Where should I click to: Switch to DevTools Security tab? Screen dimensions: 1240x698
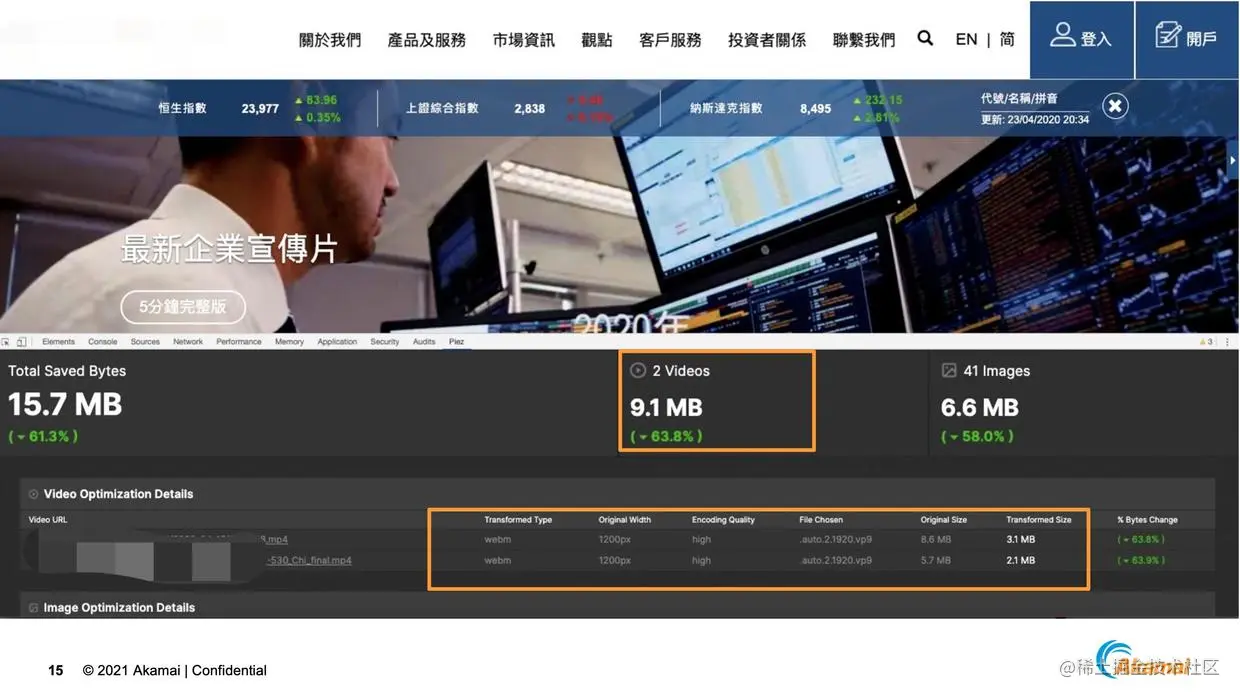(x=385, y=342)
